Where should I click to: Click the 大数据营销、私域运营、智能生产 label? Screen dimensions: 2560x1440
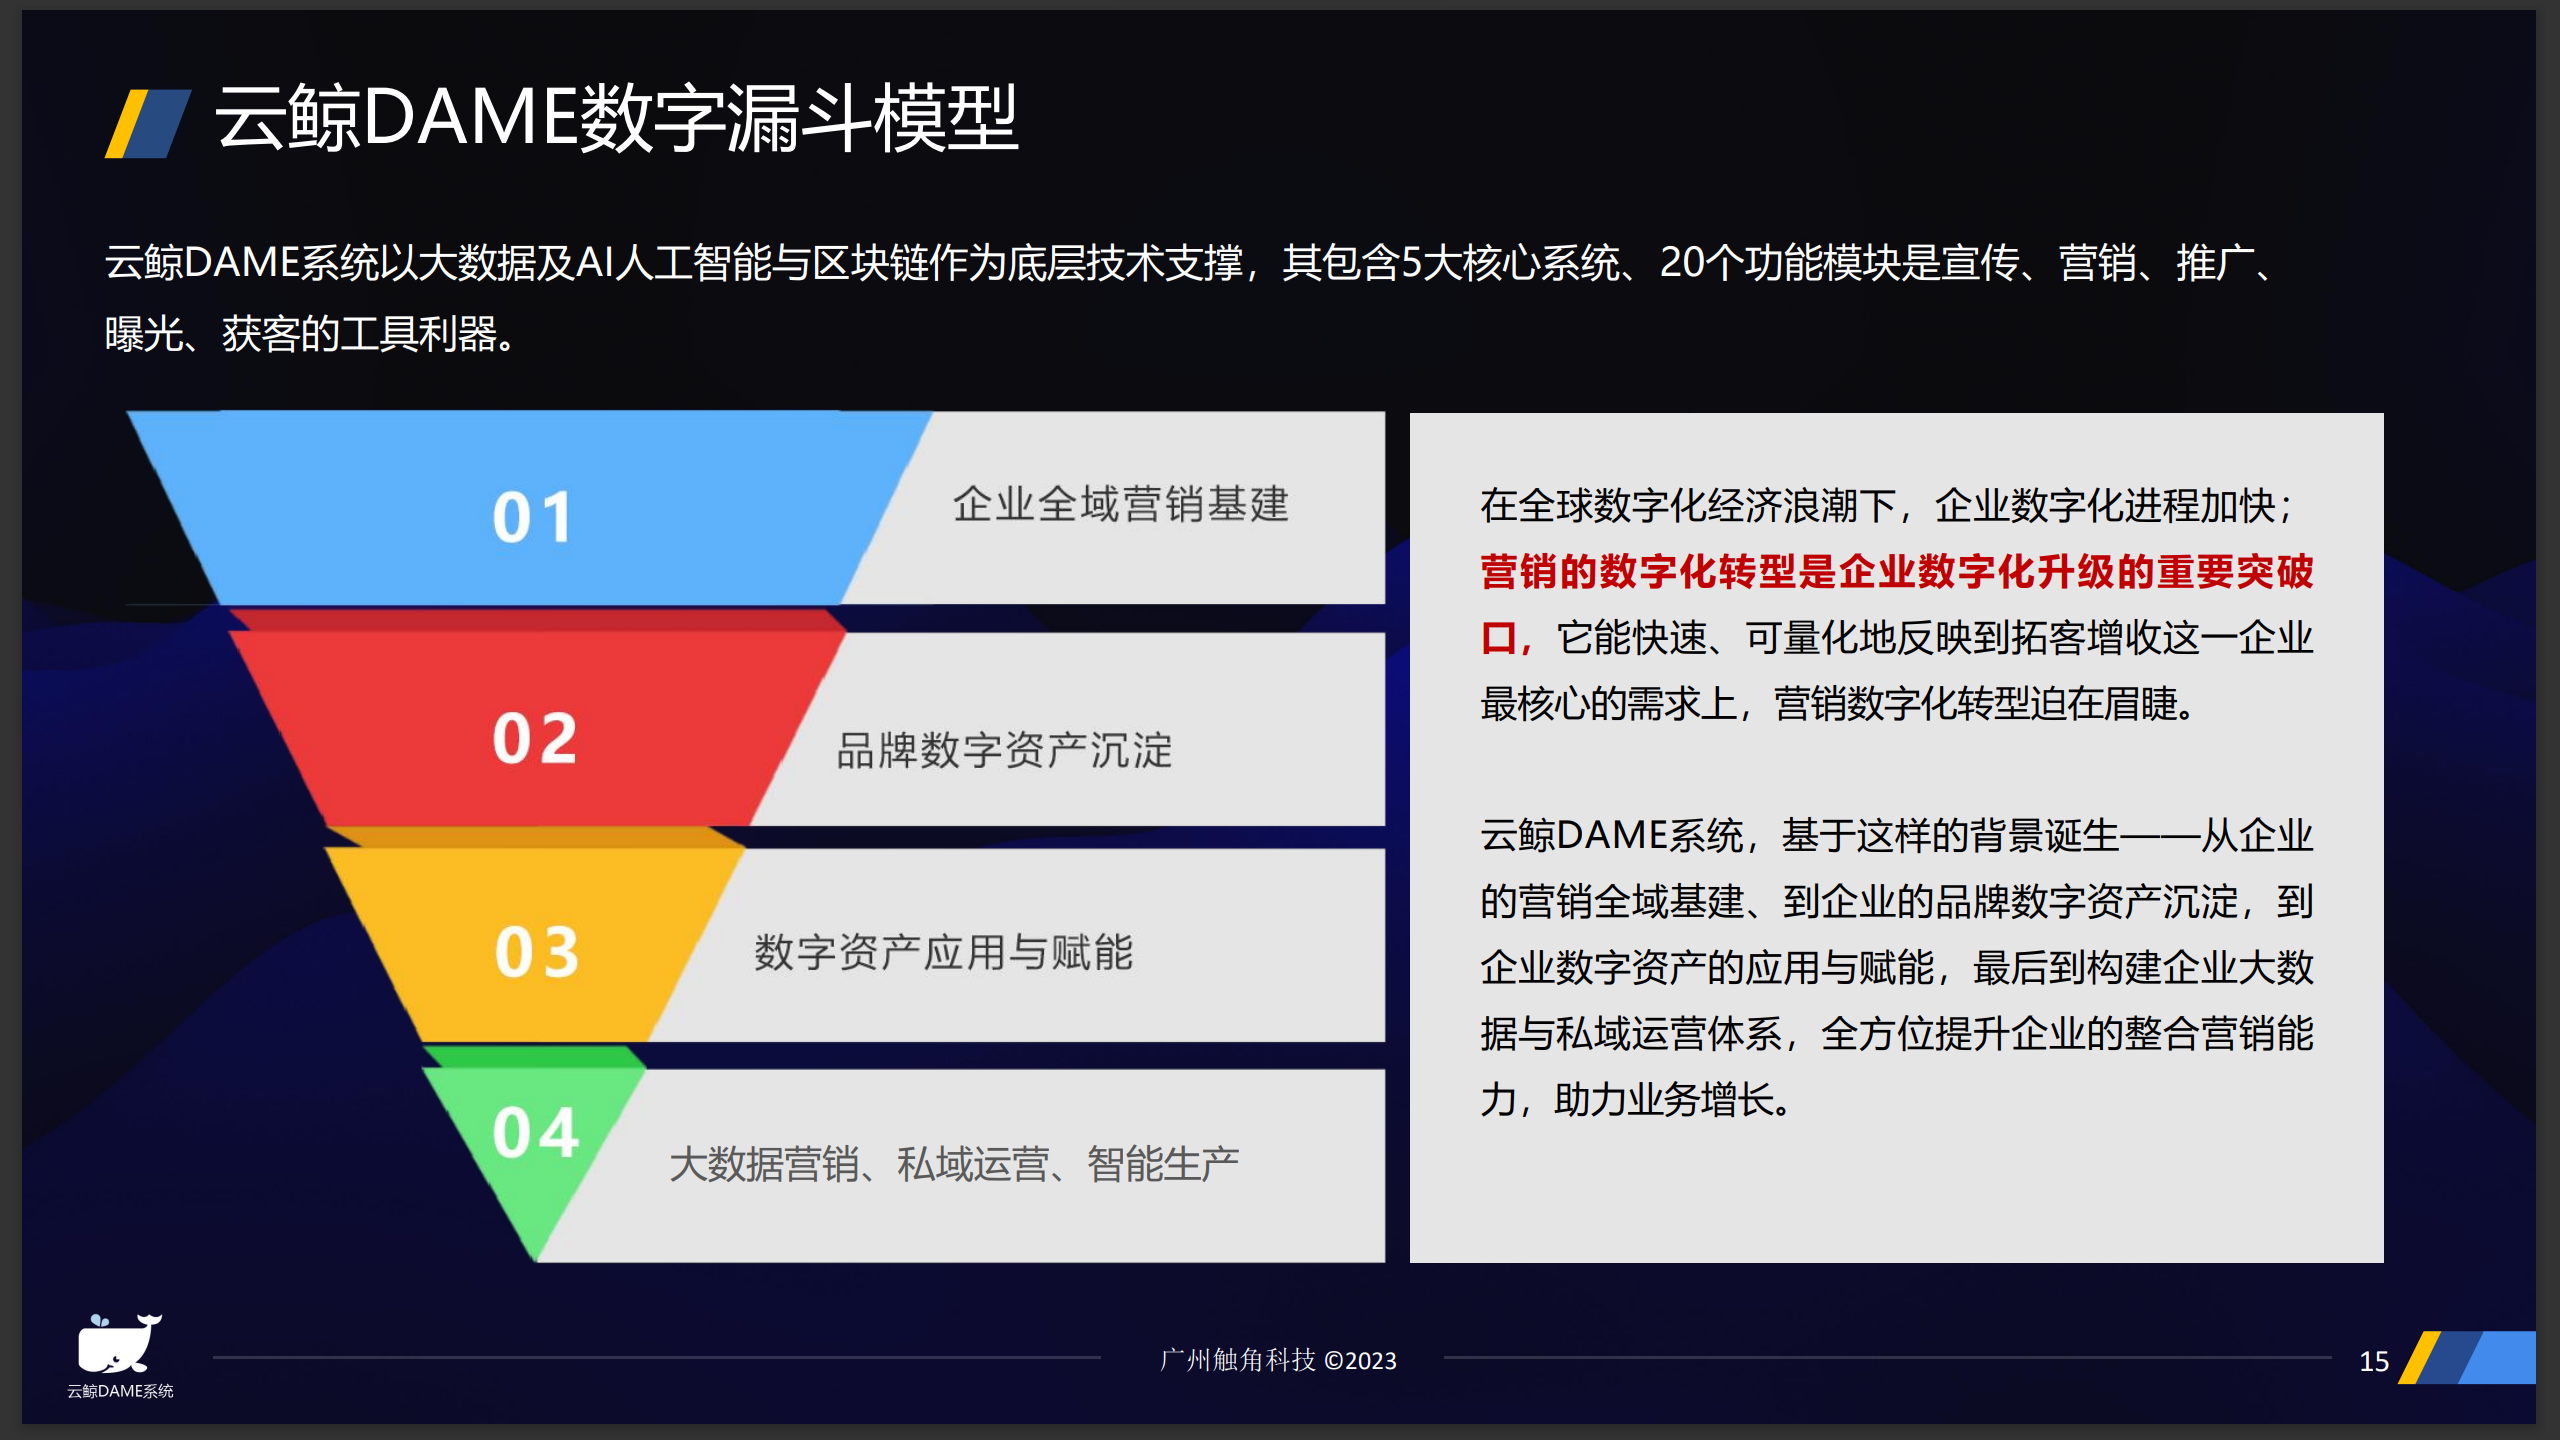coord(960,1163)
